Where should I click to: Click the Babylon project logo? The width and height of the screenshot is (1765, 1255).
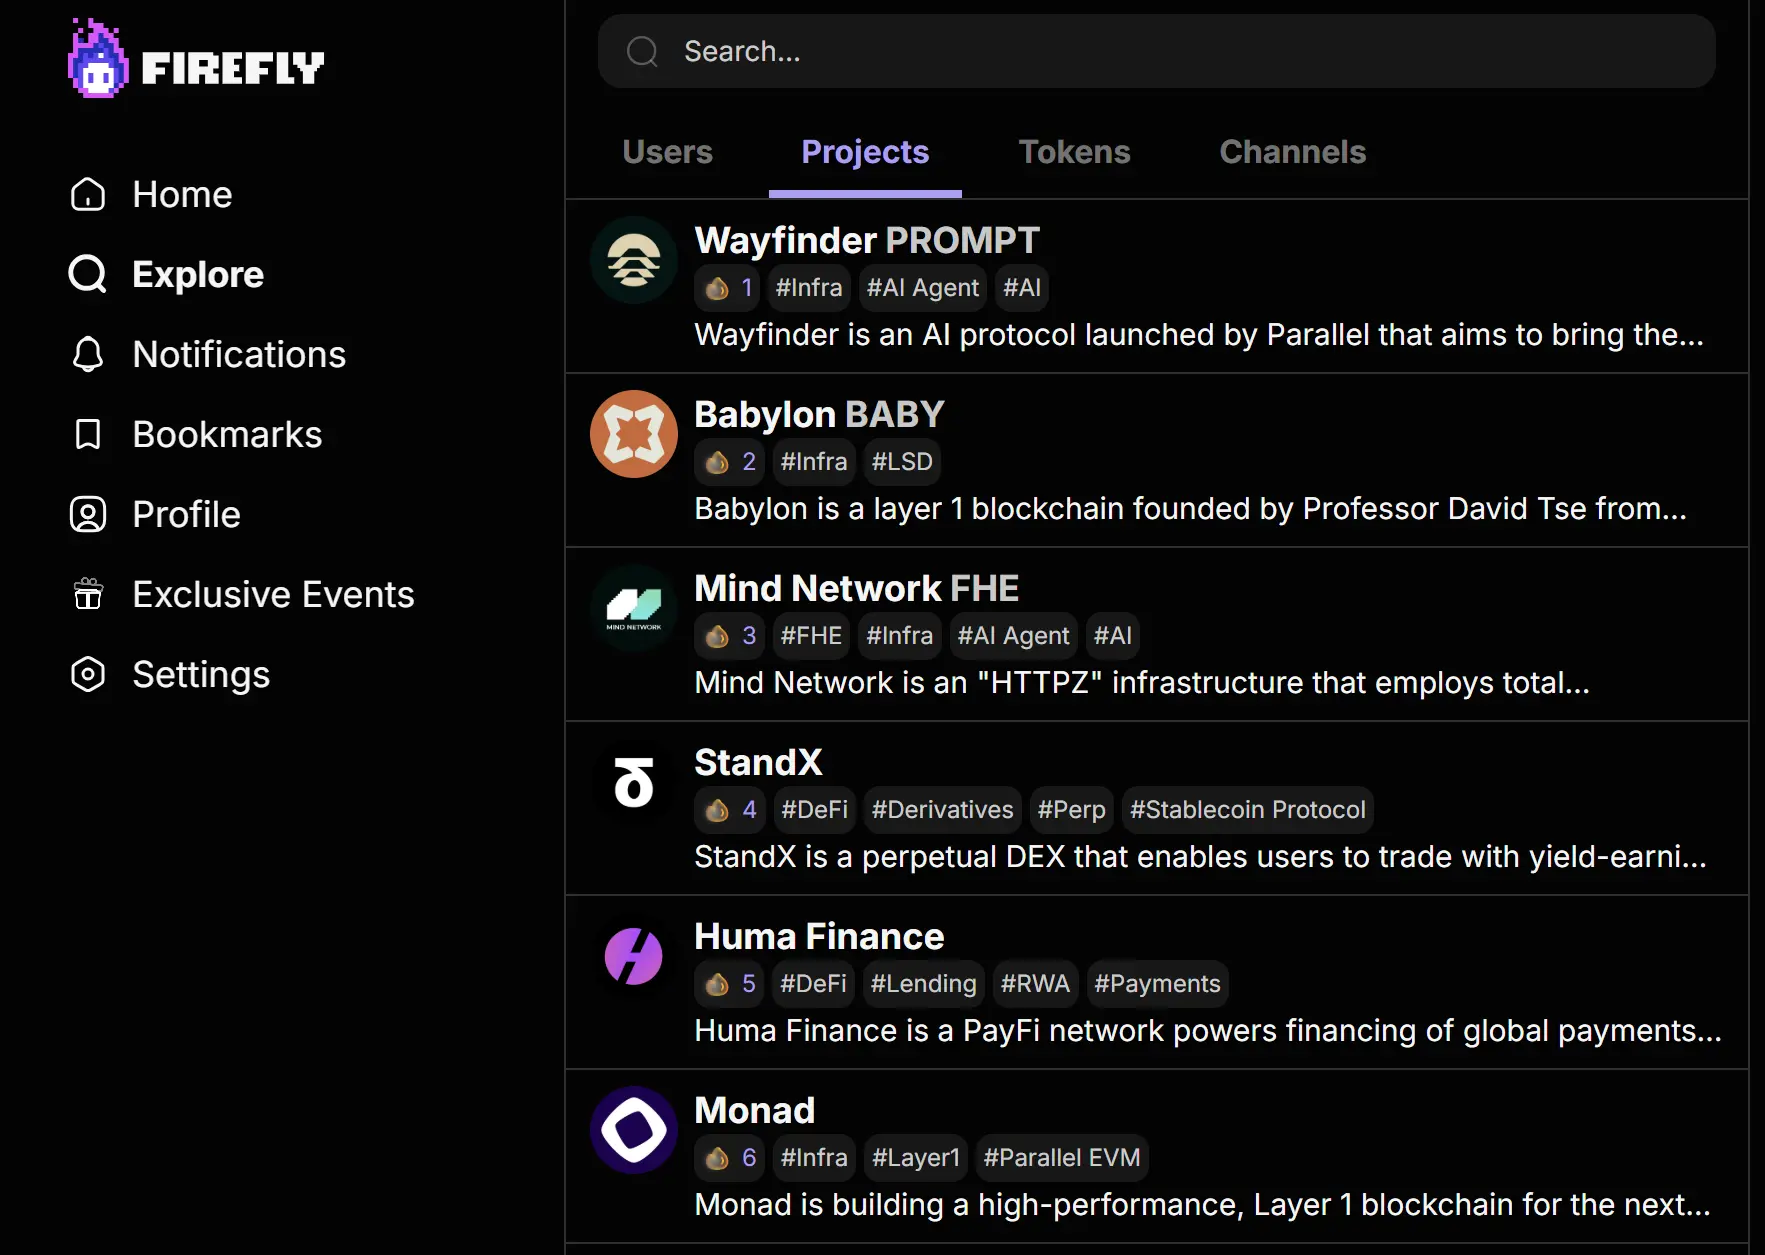tap(633, 434)
